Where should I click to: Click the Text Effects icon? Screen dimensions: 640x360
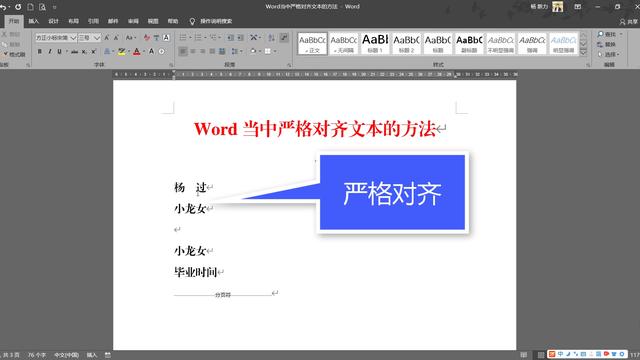(x=107, y=51)
